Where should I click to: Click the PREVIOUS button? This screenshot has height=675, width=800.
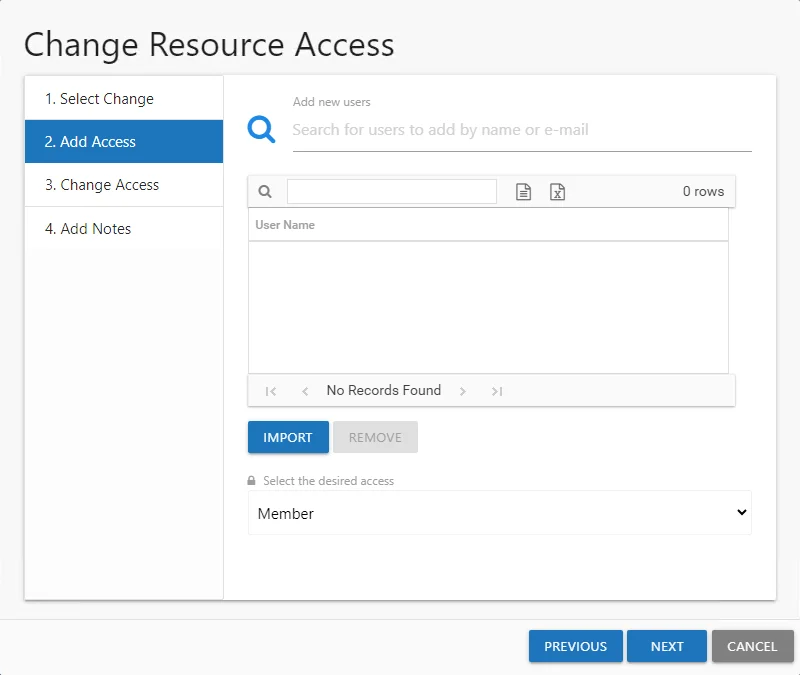click(x=576, y=646)
